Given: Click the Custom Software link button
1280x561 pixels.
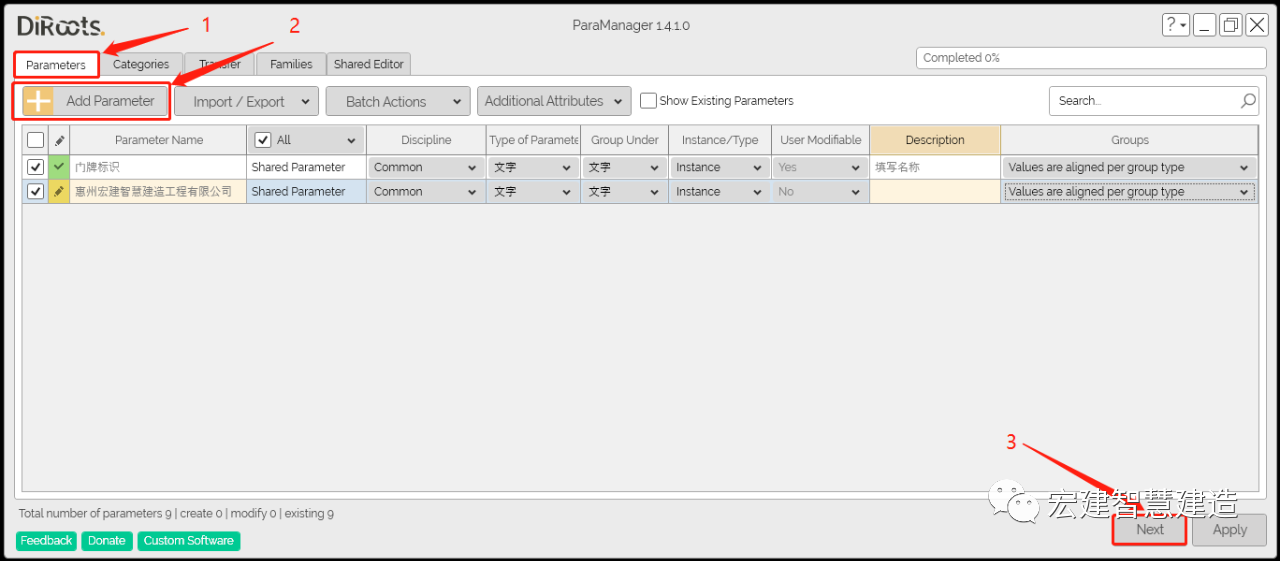Looking at the screenshot, I should [188, 541].
